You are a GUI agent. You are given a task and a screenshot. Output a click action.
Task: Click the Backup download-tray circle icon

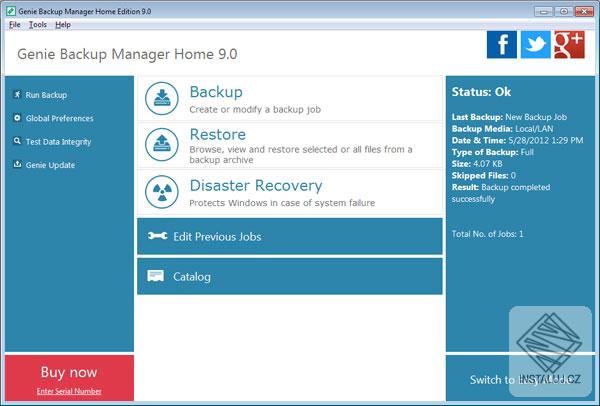162,98
